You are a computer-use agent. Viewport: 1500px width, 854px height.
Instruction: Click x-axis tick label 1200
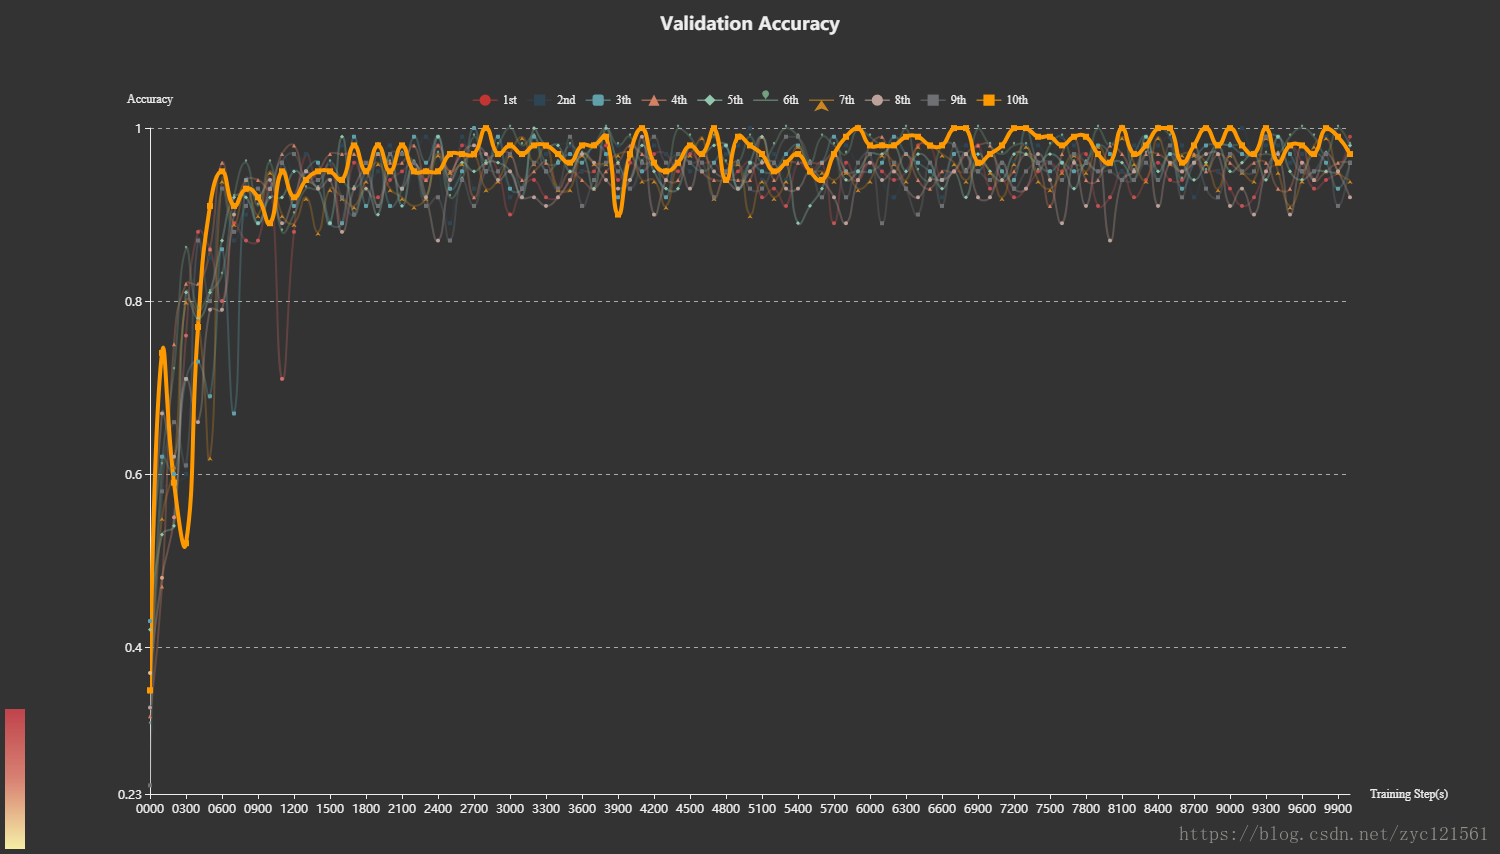[x=294, y=809]
